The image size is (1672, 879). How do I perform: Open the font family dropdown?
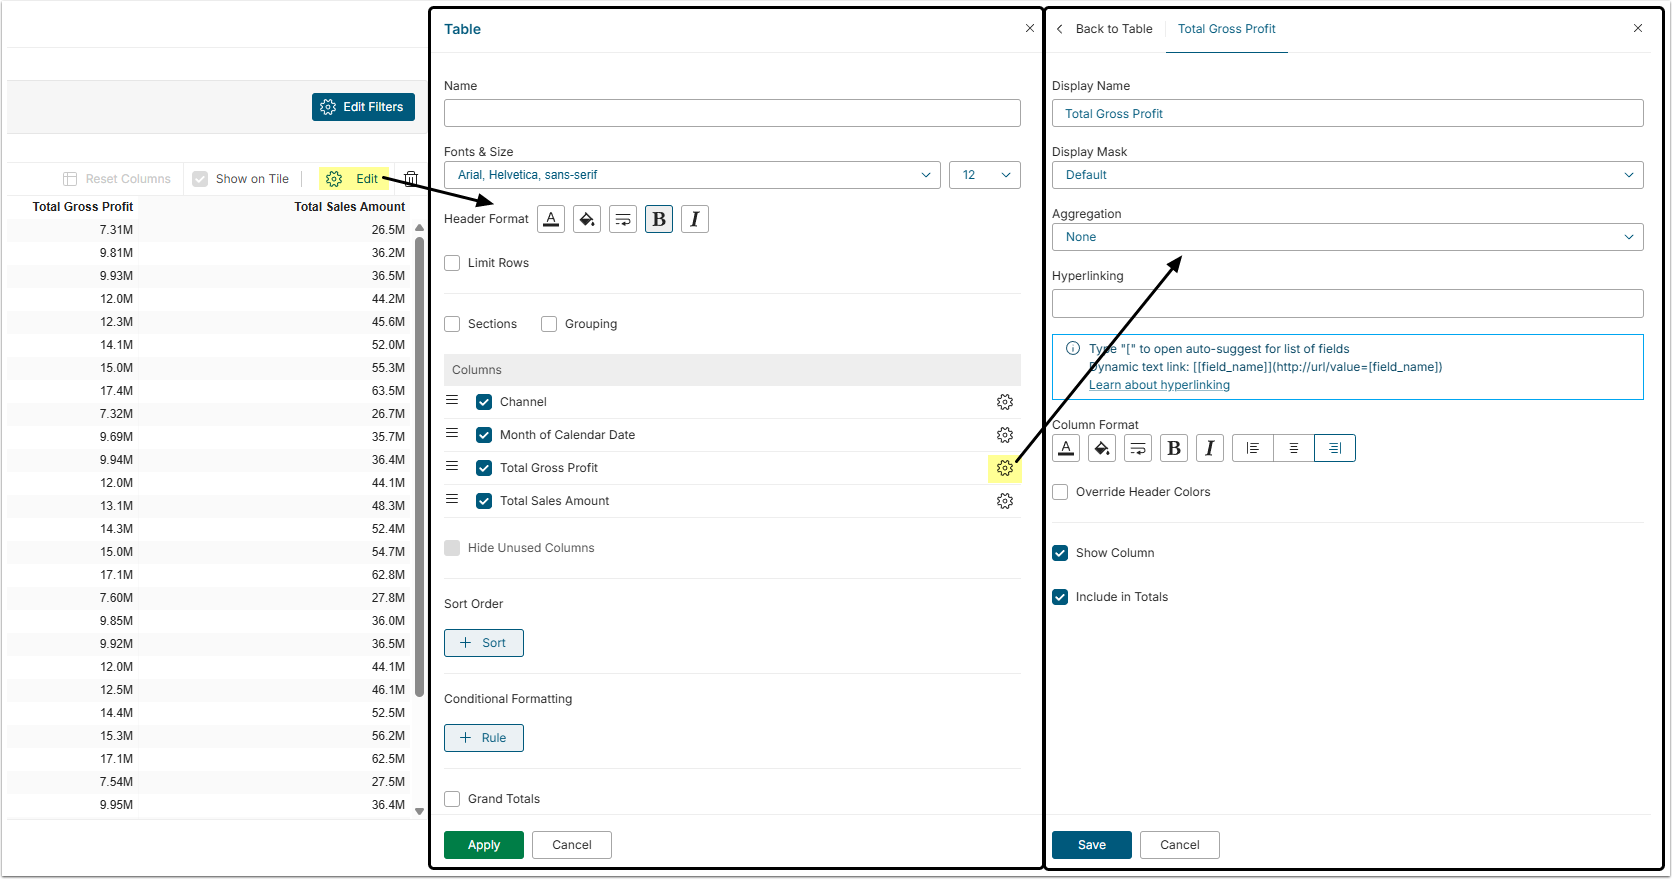[x=692, y=175]
